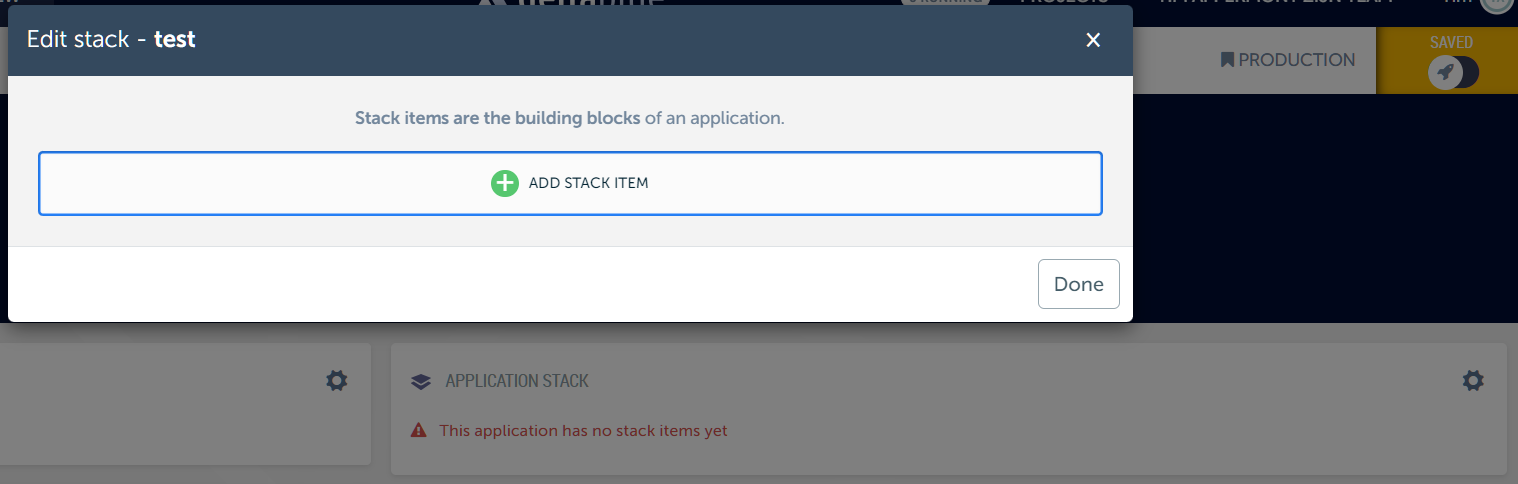This screenshot has height=484, width=1518.
Task: Open gear settings on the left panel
Action: [337, 381]
